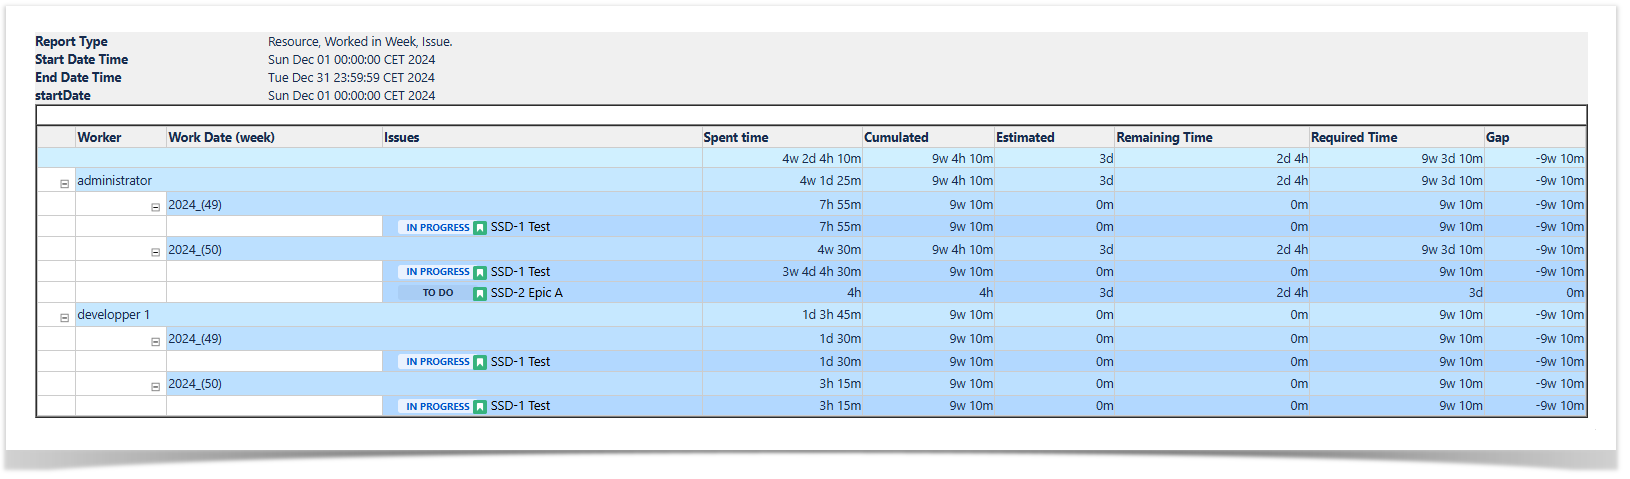Click SSD-1 Test icon in administrator's 2024_(50) week
The image size is (1630, 479).
click(x=480, y=272)
